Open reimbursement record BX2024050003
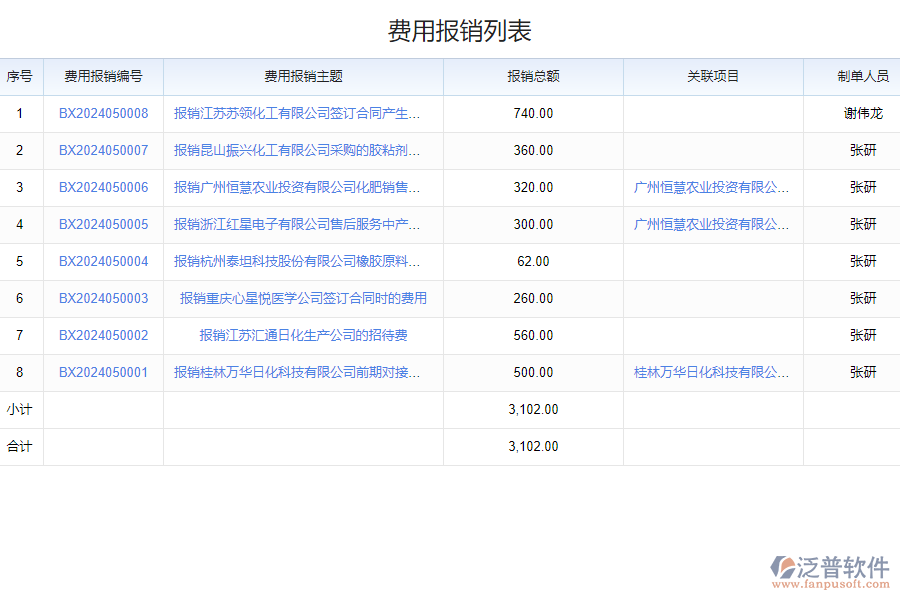This screenshot has height=600, width=900. pyautogui.click(x=104, y=298)
